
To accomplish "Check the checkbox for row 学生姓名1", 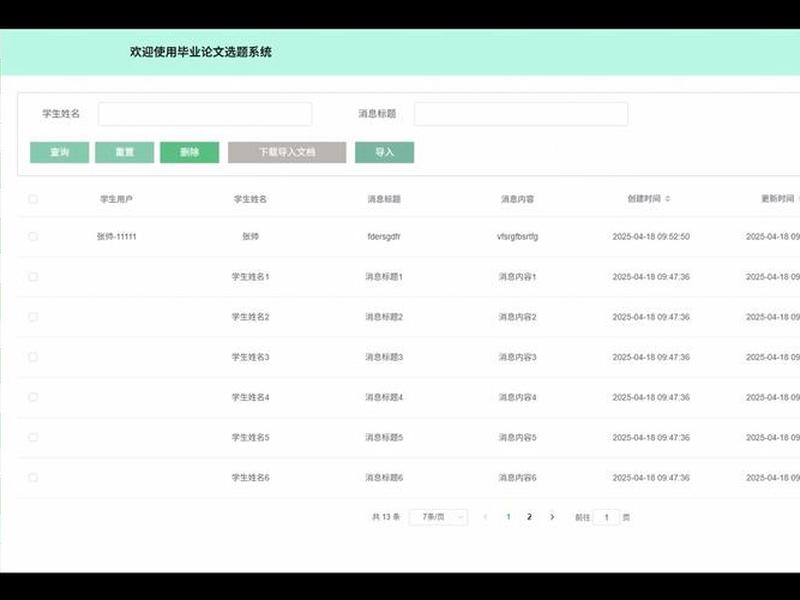I will [33, 277].
